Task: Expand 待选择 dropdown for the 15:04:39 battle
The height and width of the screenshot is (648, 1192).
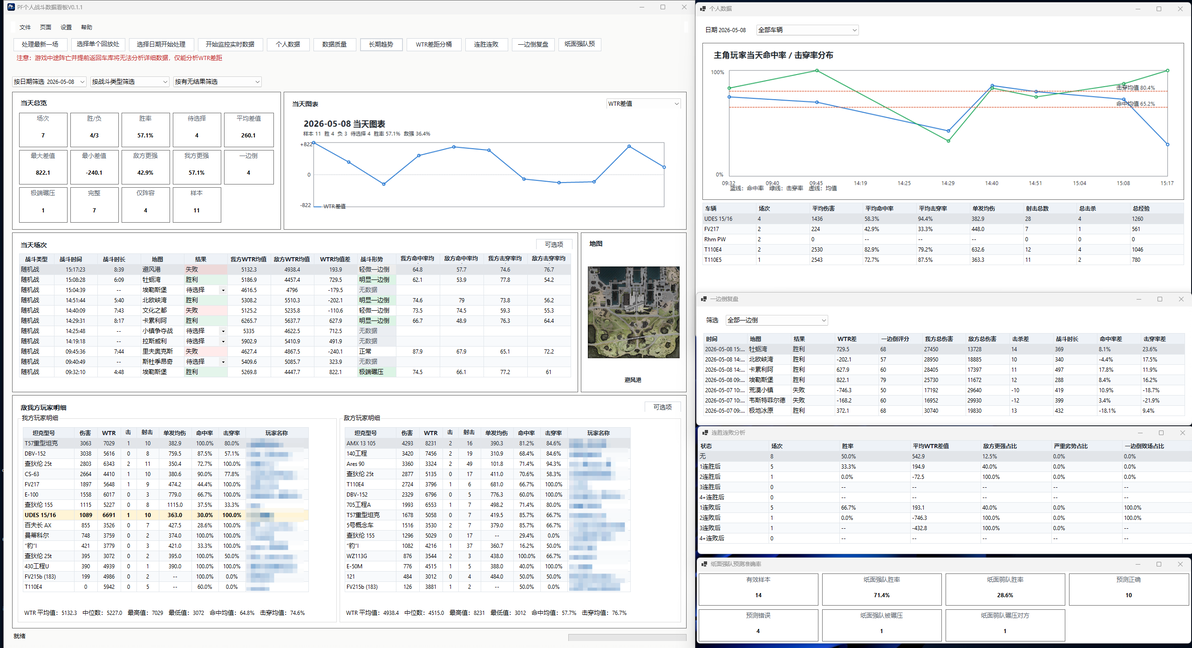Action: (x=224, y=290)
